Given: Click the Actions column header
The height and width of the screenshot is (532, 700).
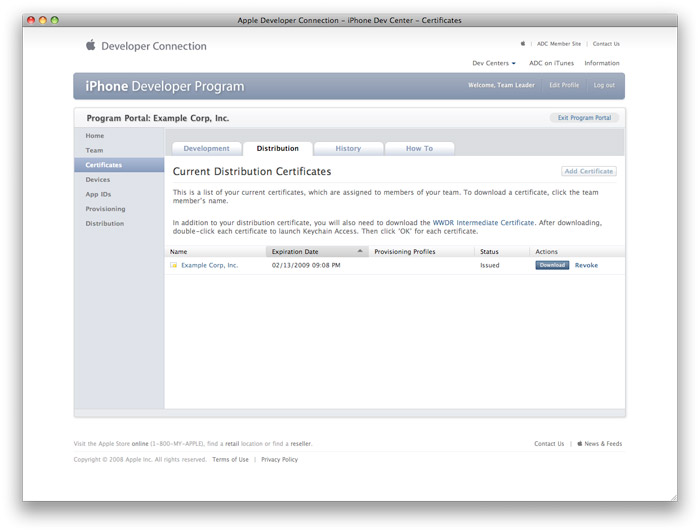Looking at the screenshot, I should tap(577, 252).
